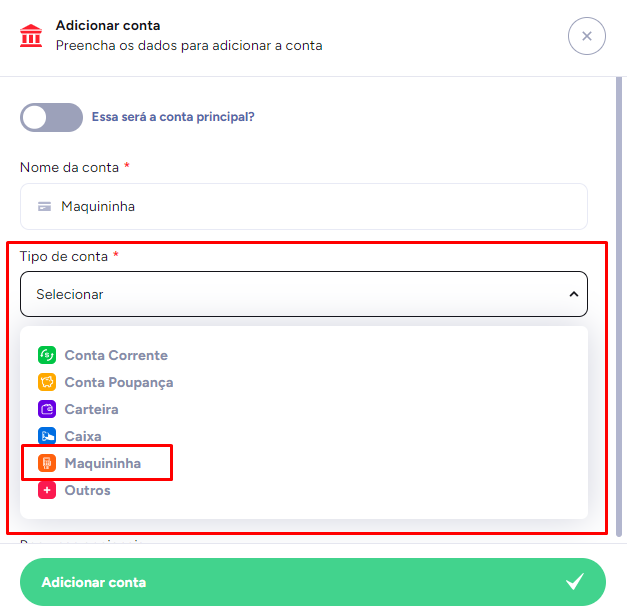Toggle the main account switch
The image size is (627, 616).
click(51, 117)
